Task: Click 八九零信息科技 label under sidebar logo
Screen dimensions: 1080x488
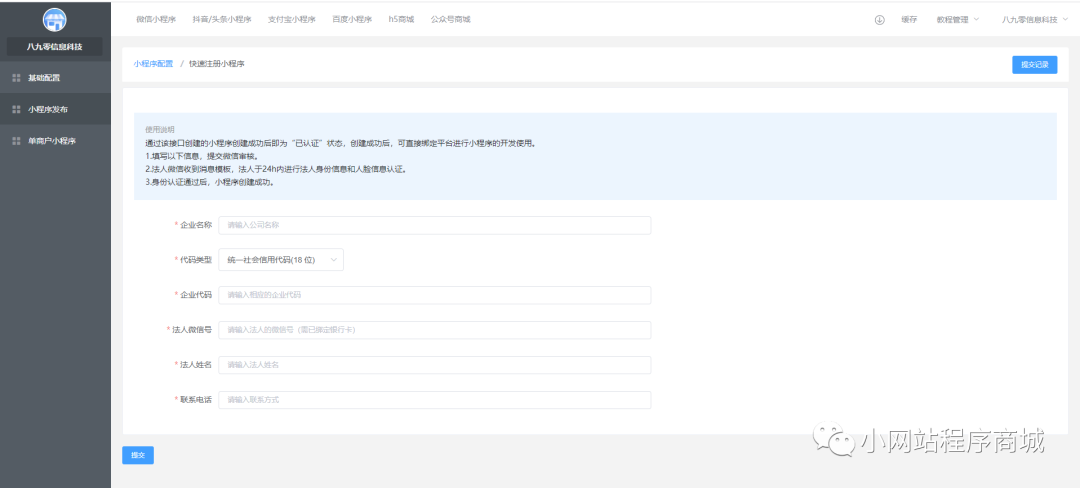Action: pos(54,47)
